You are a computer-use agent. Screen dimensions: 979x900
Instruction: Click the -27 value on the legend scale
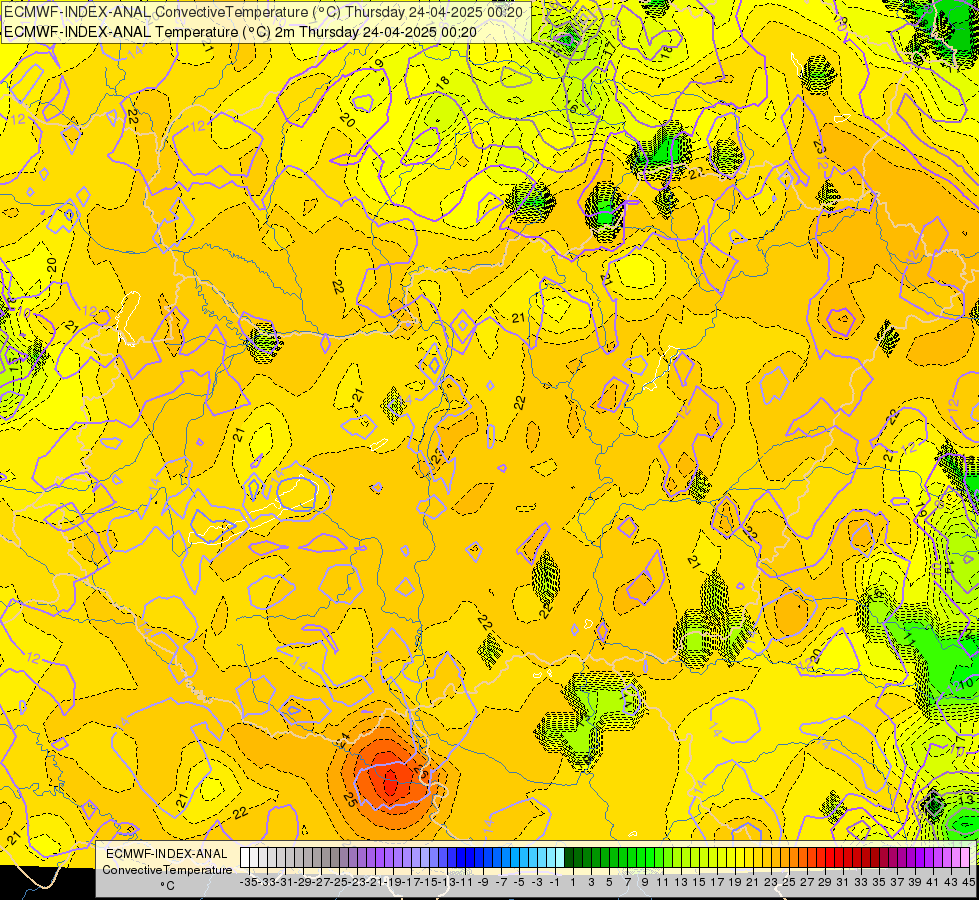point(322,882)
